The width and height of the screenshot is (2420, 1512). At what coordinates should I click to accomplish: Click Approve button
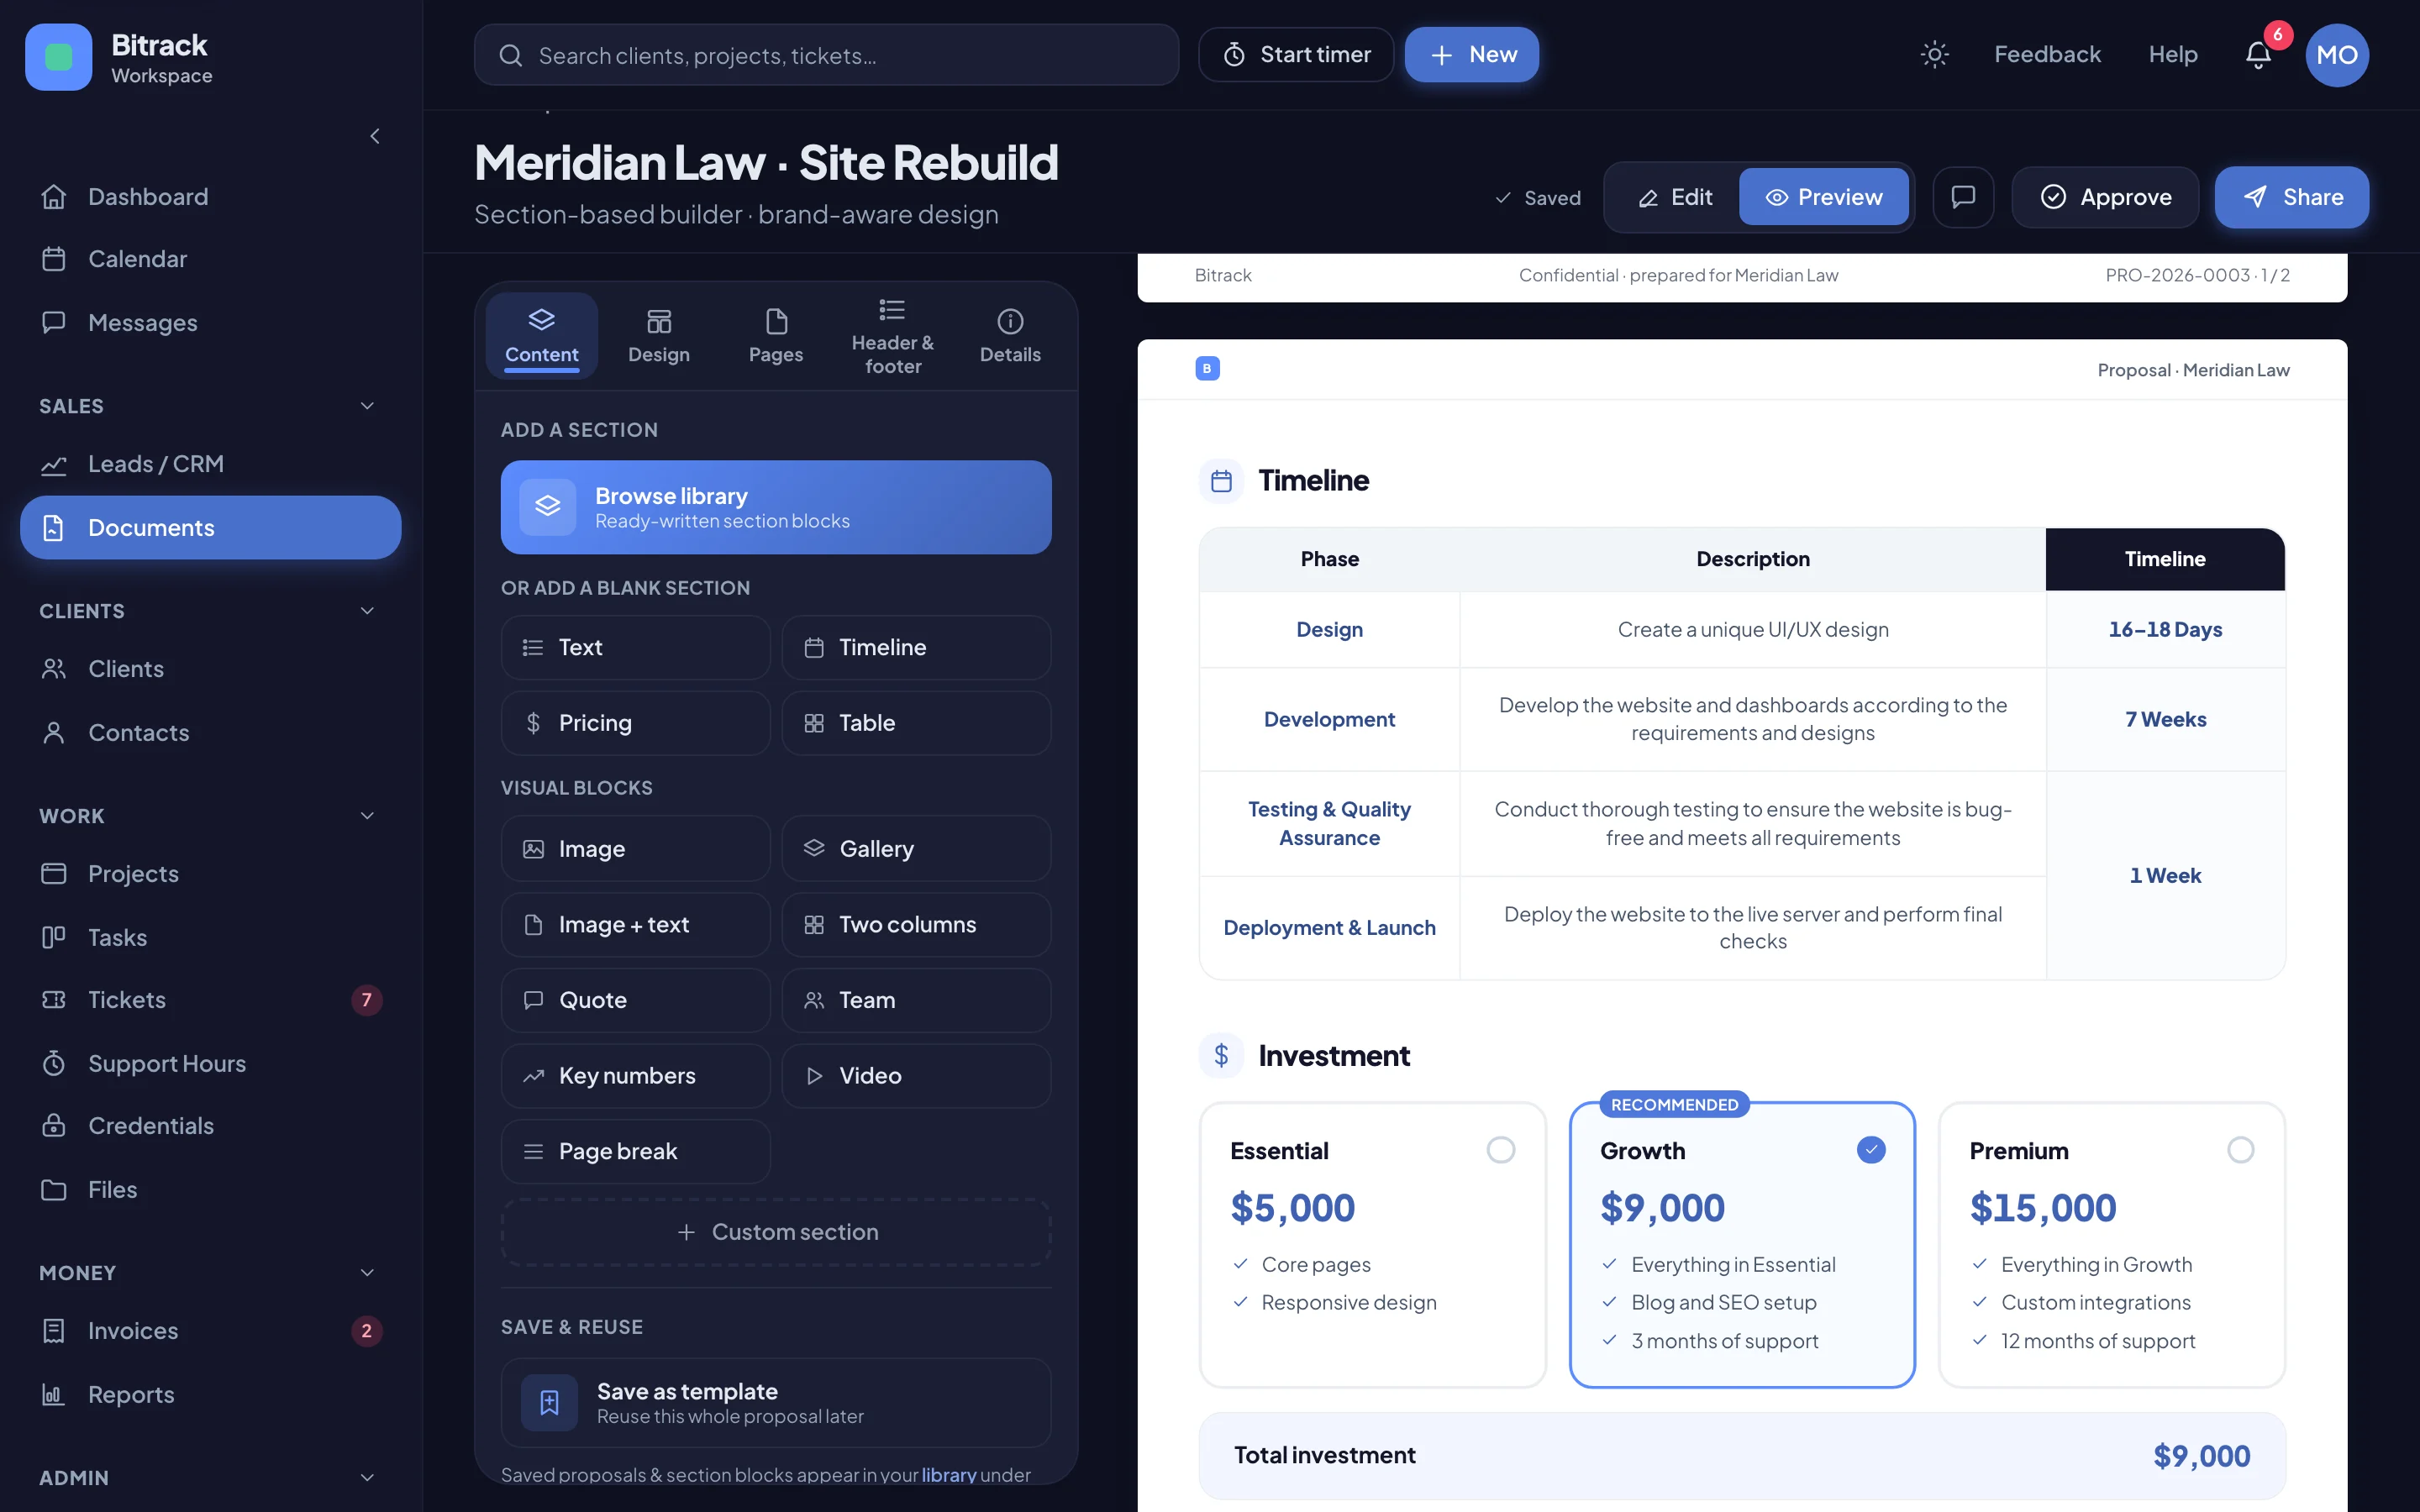(2105, 197)
